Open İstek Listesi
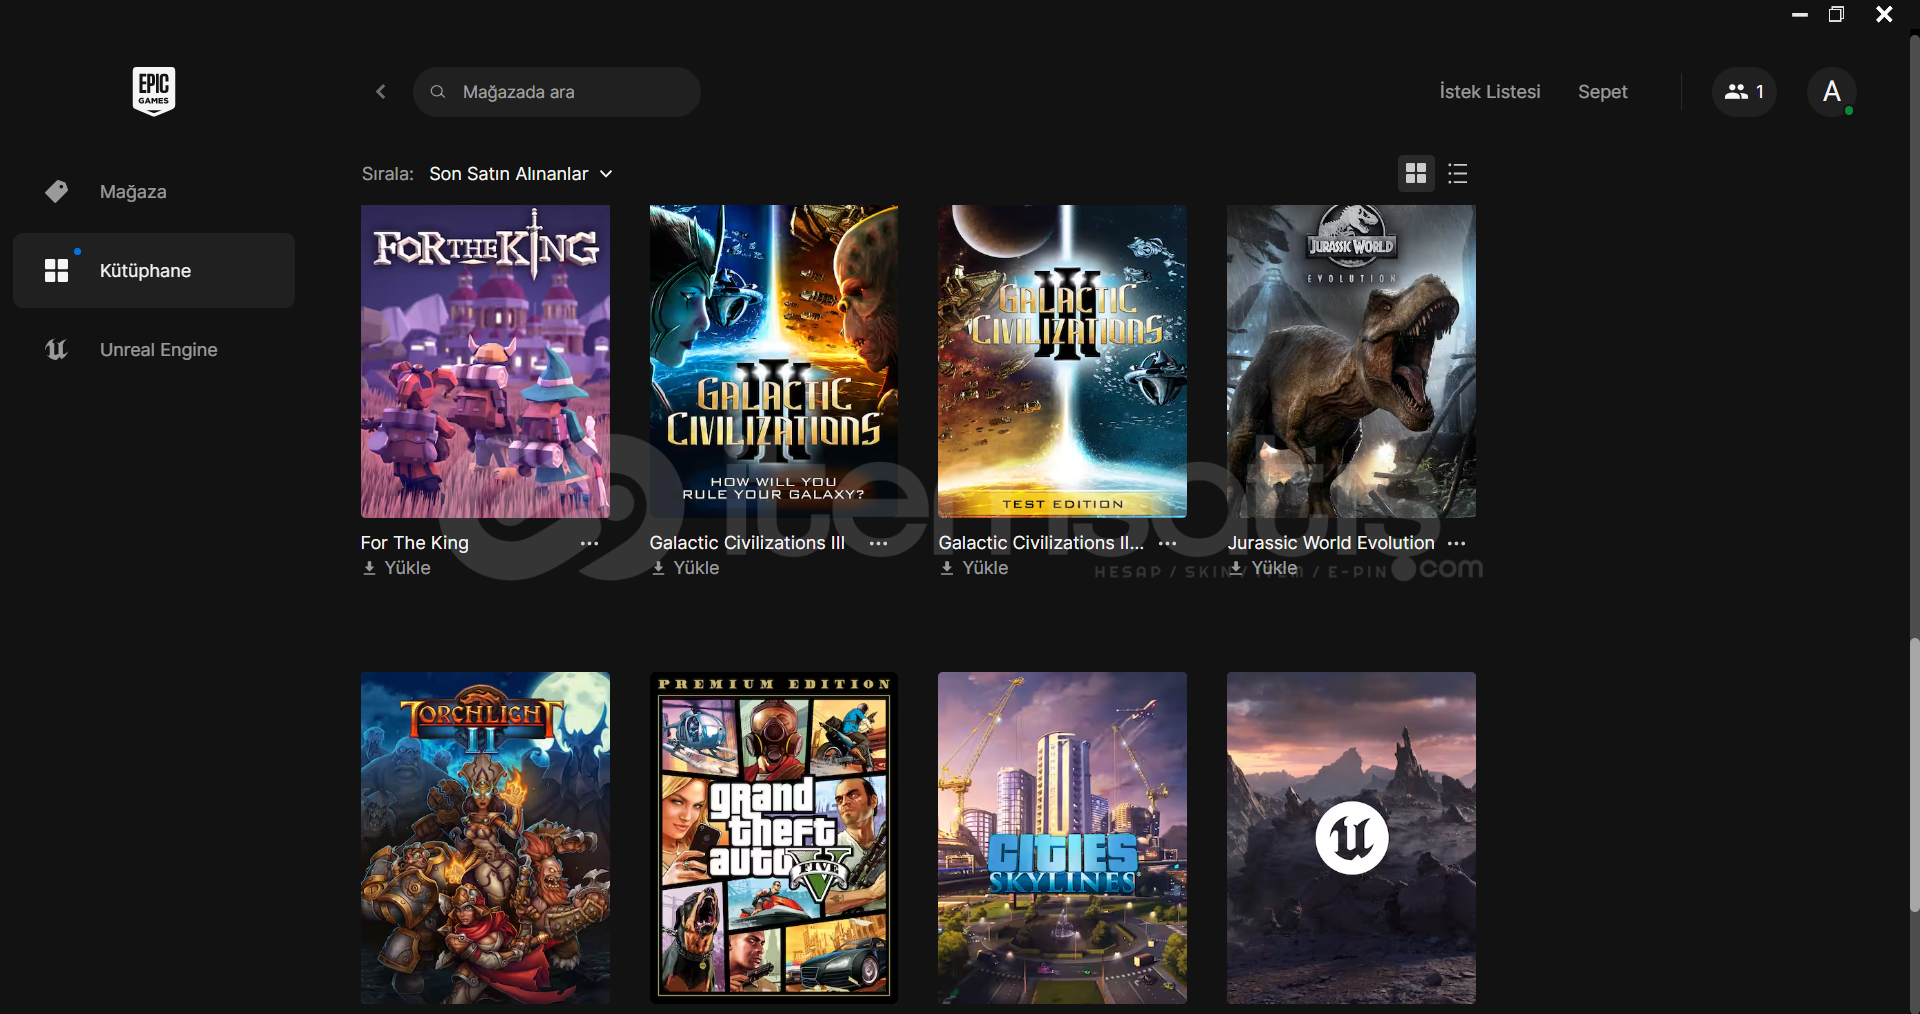This screenshot has height=1014, width=1920. click(1490, 92)
